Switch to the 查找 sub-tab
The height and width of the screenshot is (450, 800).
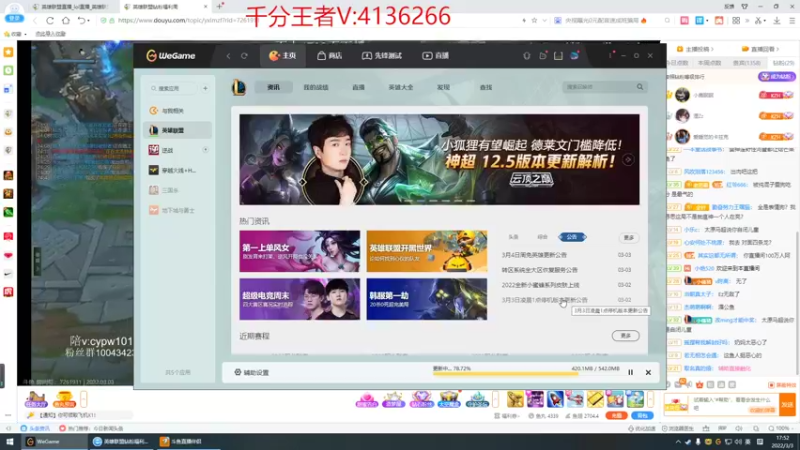tap(486, 87)
